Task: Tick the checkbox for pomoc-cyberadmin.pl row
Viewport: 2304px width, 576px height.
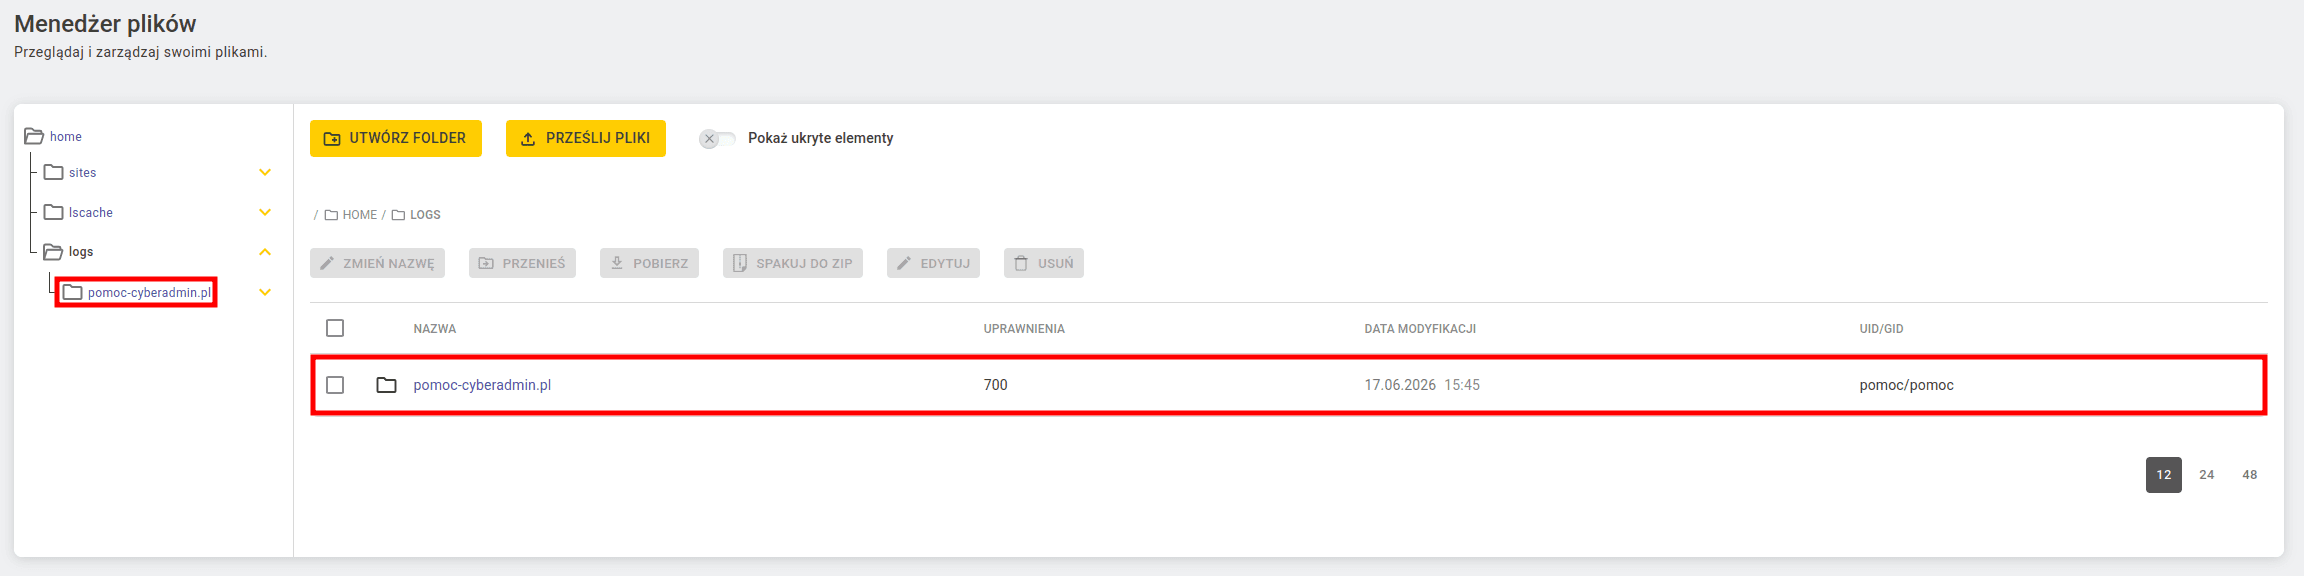Action: 335,385
